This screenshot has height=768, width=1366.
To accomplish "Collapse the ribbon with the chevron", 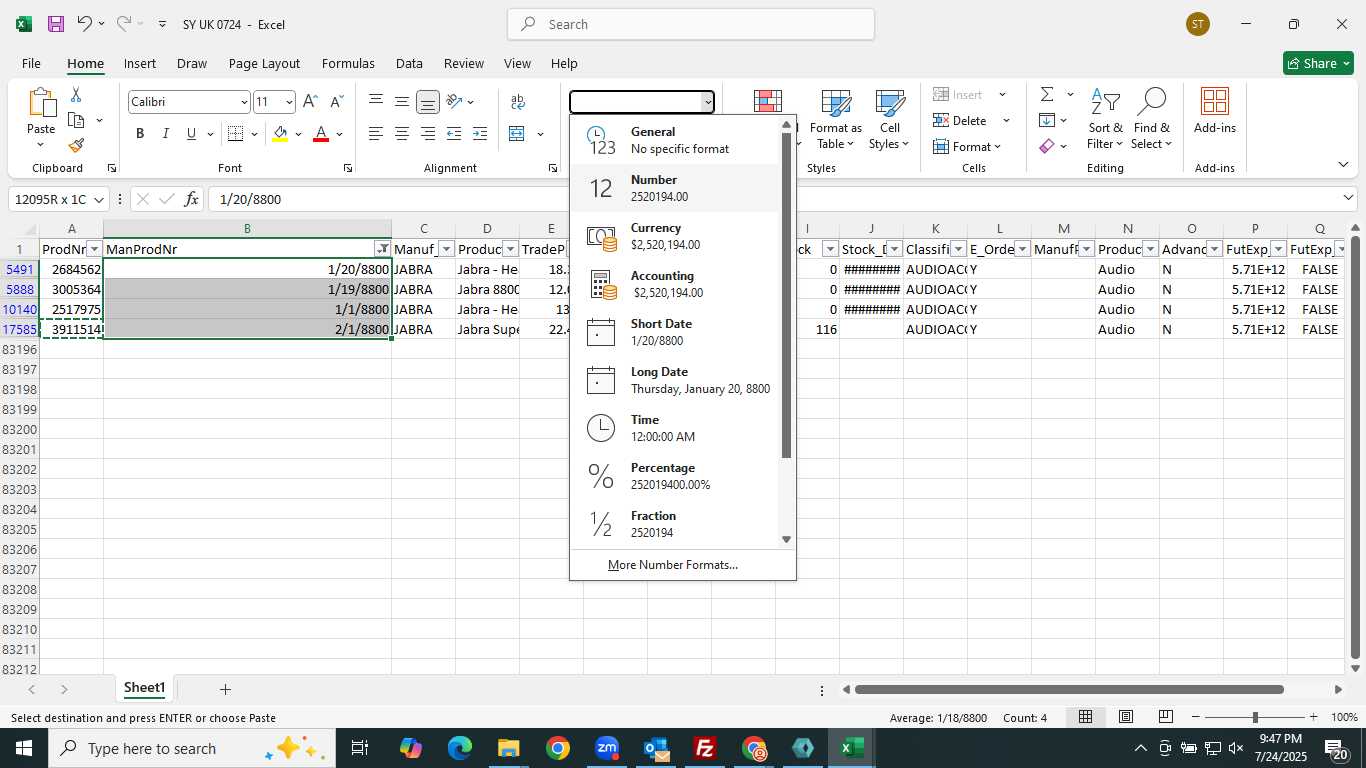I will [x=1343, y=165].
